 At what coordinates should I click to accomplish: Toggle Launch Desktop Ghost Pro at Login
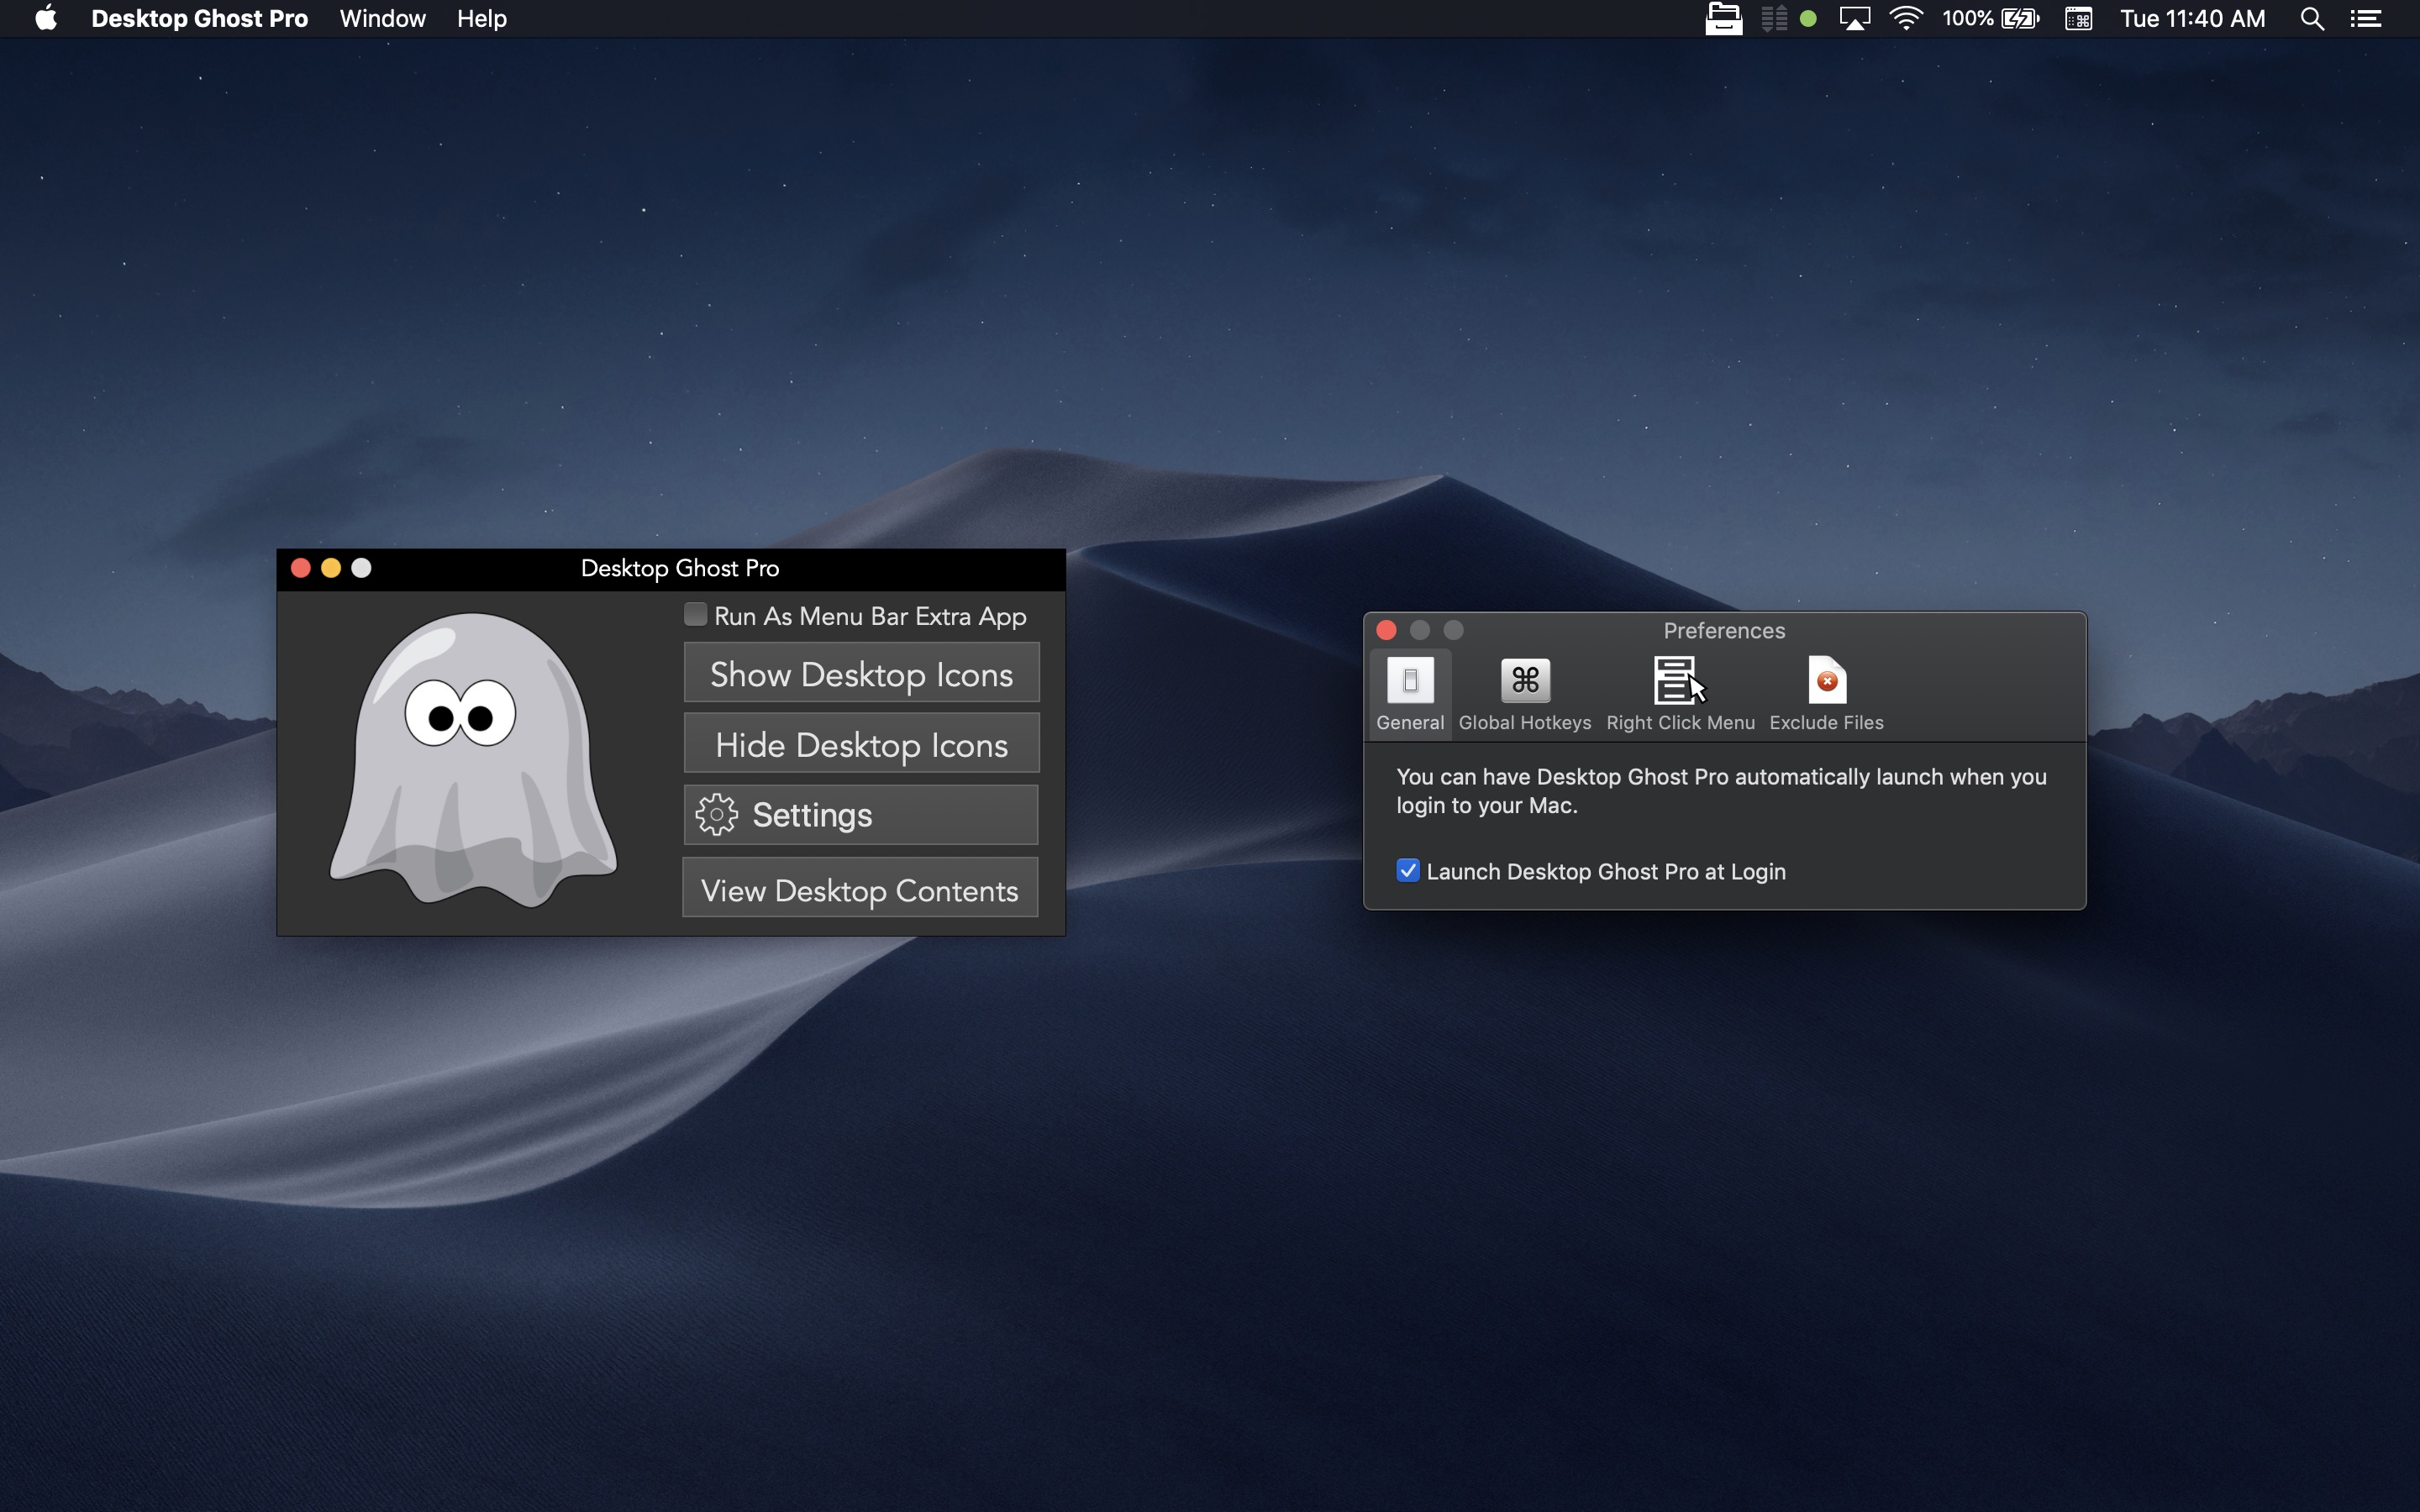1407,871
